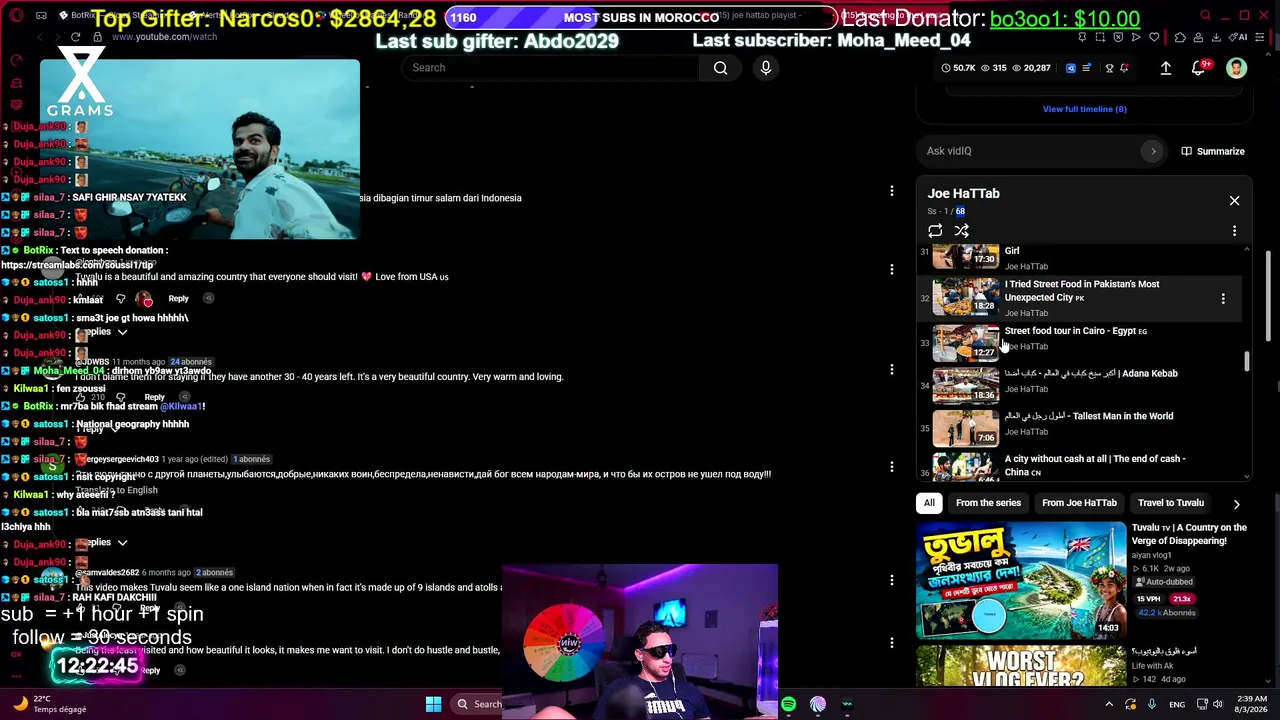Click the taskbar microphone tray icon
Viewport: 1280px width, 720px height.
click(1152, 704)
